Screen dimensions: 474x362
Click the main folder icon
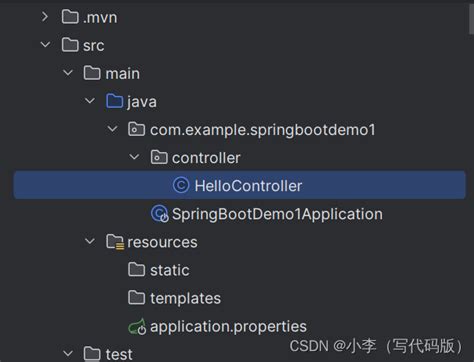tap(92, 73)
